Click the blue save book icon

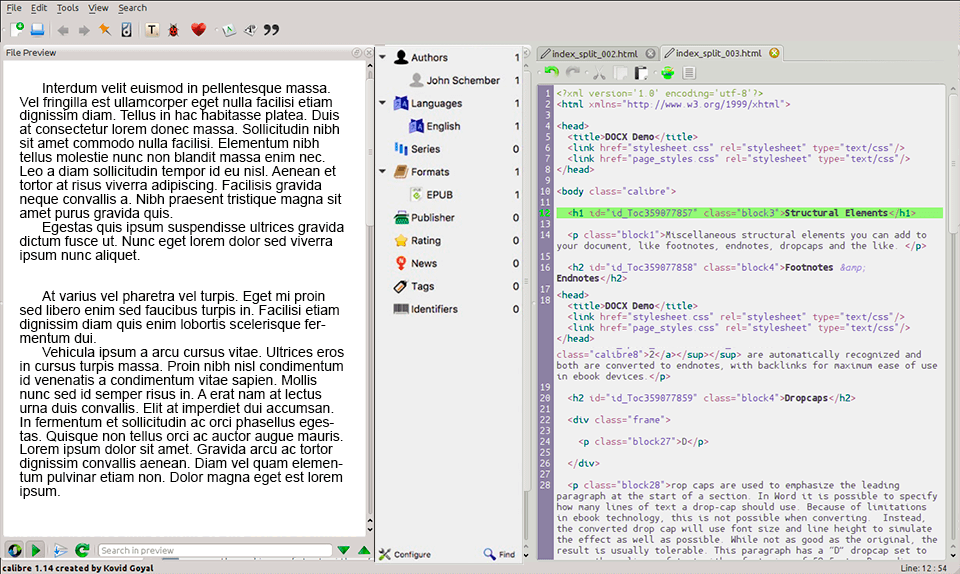(38, 29)
